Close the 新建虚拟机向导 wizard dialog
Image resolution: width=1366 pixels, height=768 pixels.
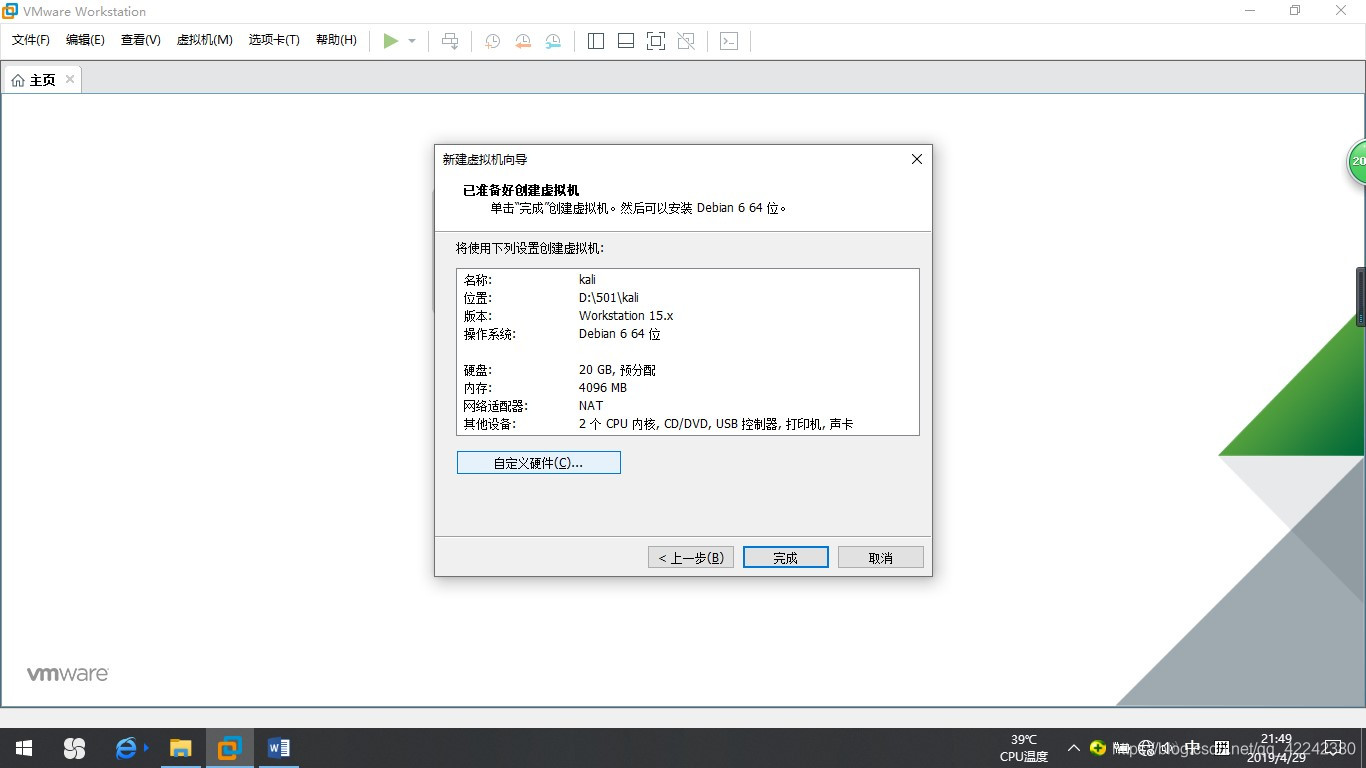click(916, 159)
